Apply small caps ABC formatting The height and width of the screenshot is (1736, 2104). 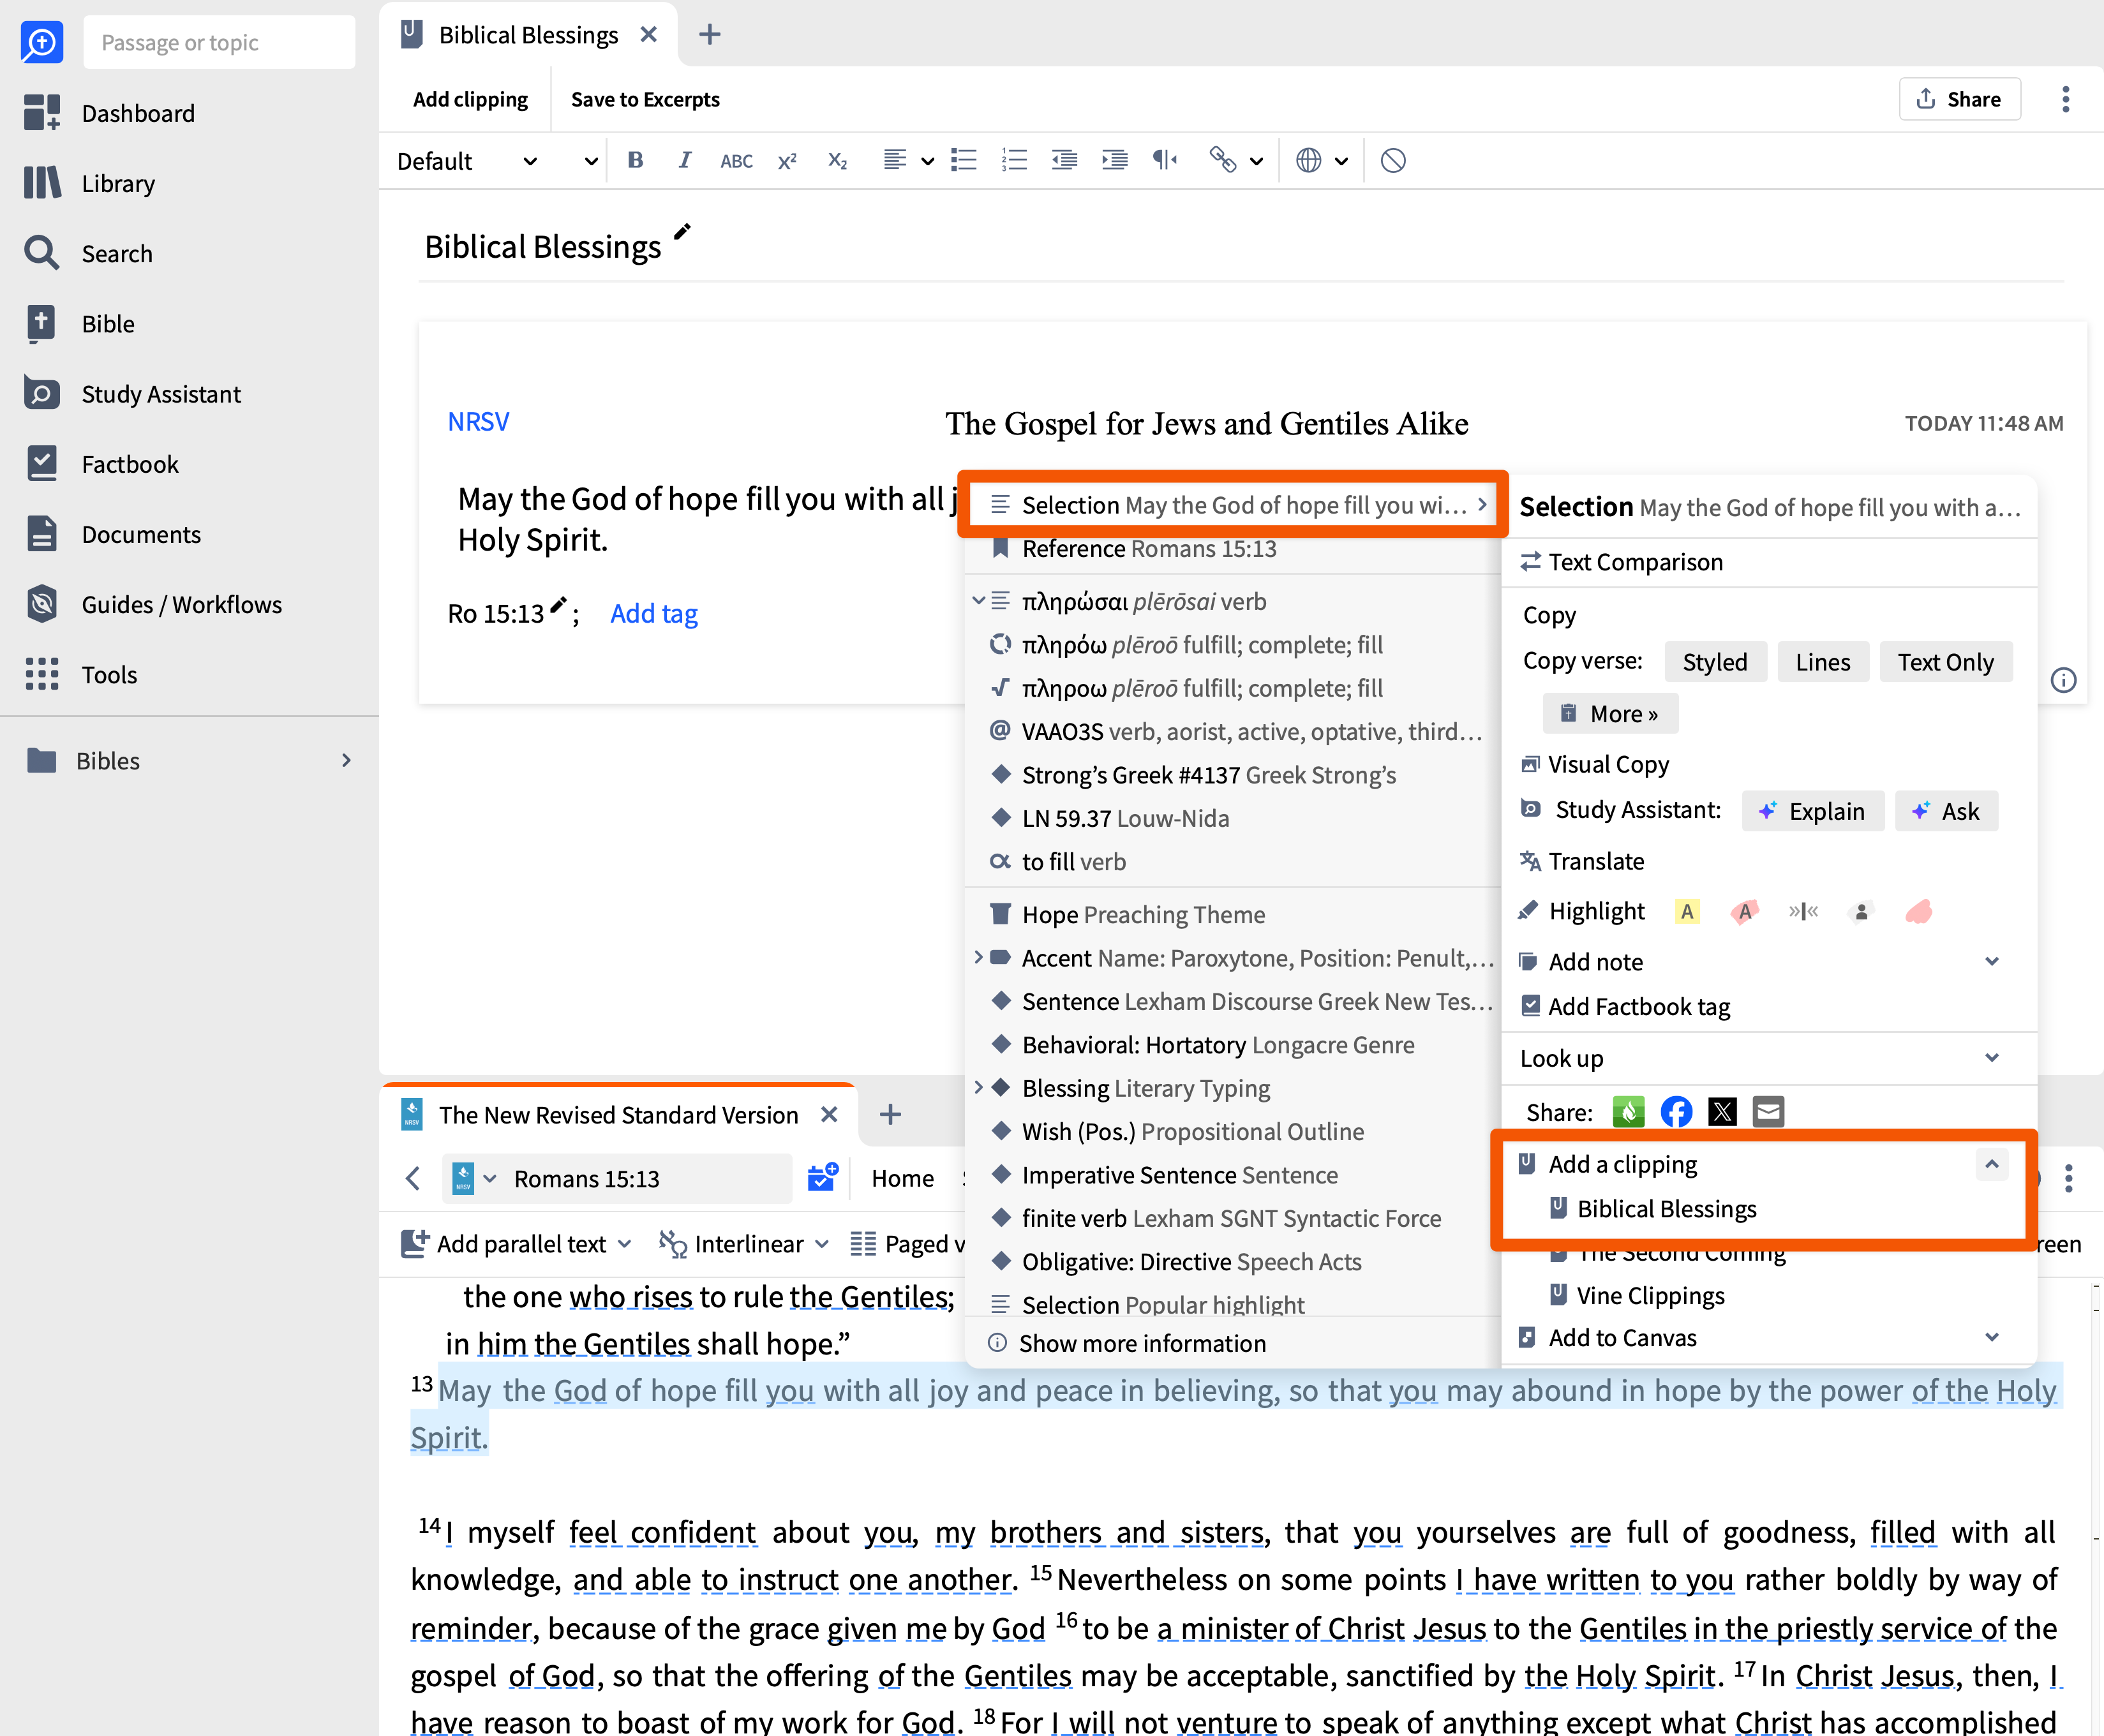[736, 160]
